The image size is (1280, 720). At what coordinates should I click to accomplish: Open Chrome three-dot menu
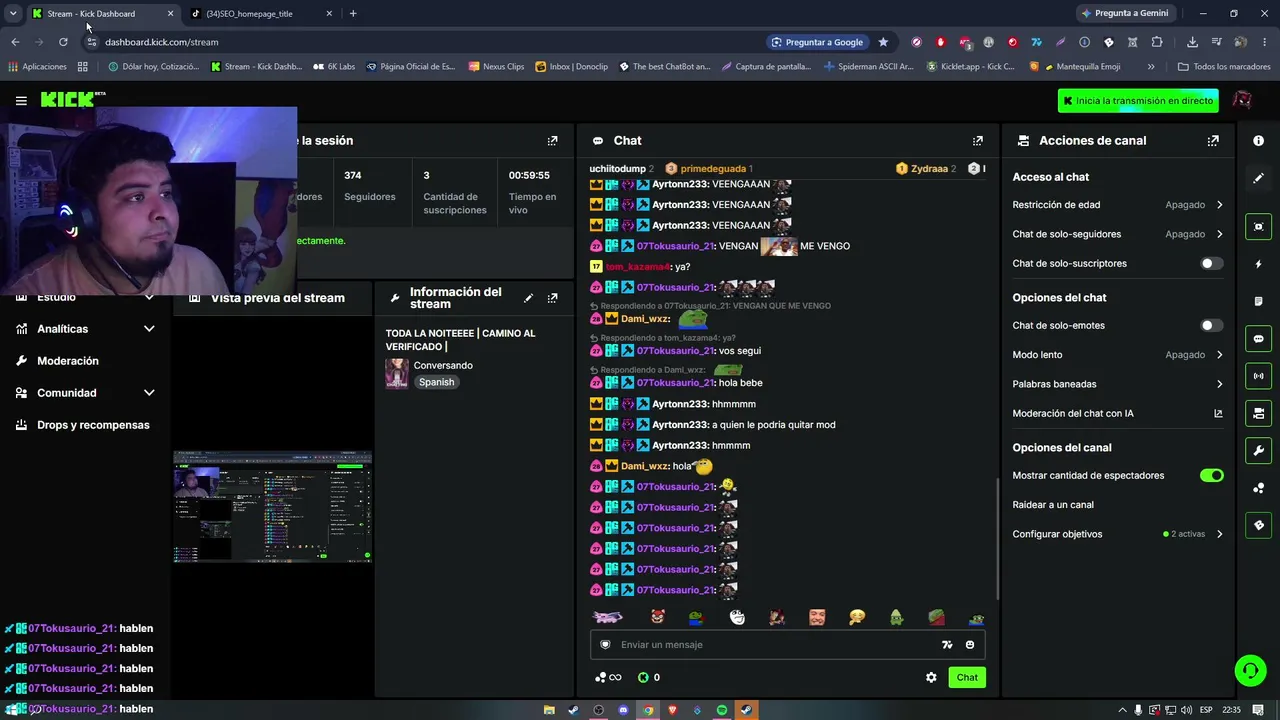(1265, 42)
